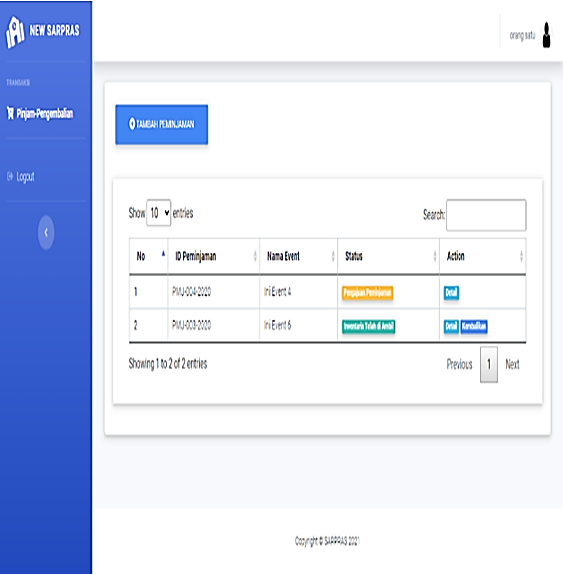
Task: Sort by the Action column header
Action: click(483, 256)
